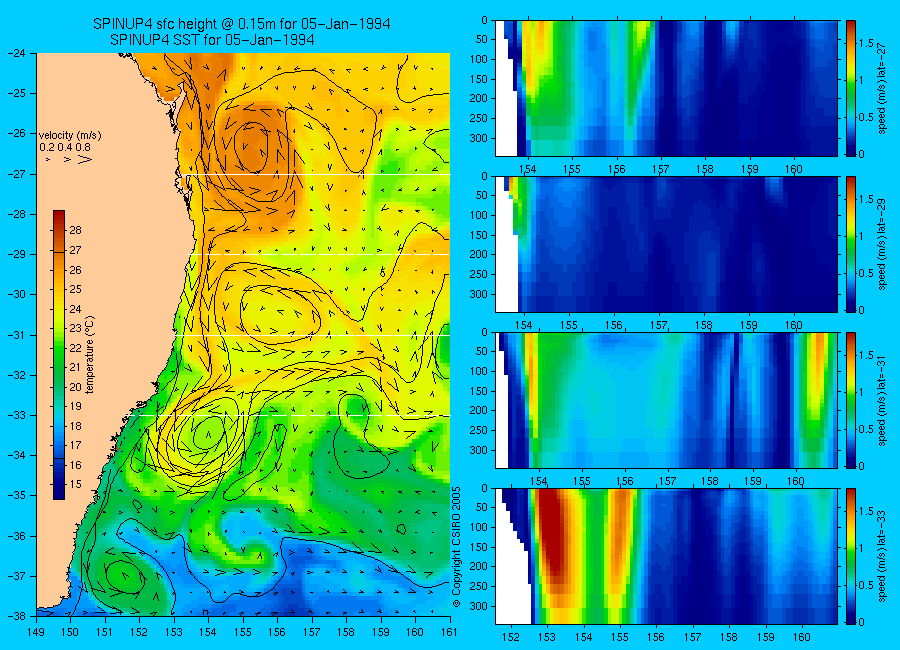The width and height of the screenshot is (900, 650).
Task: Click the speed section panel for lat=-31
Action: pos(666,400)
